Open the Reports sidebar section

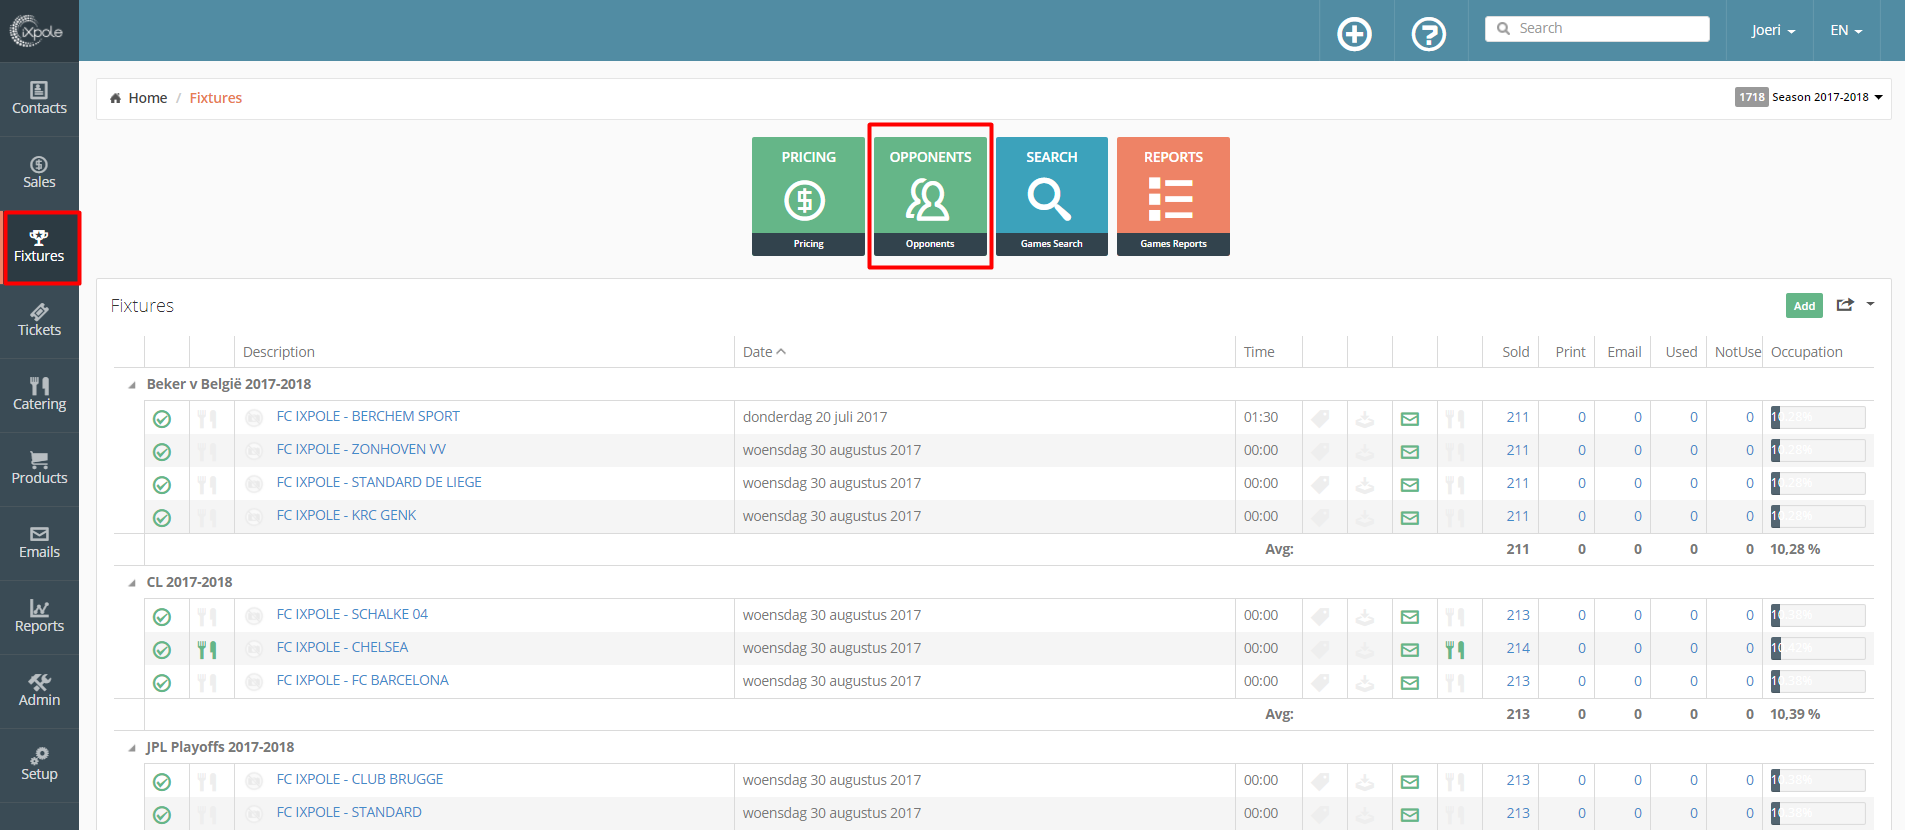click(x=39, y=616)
